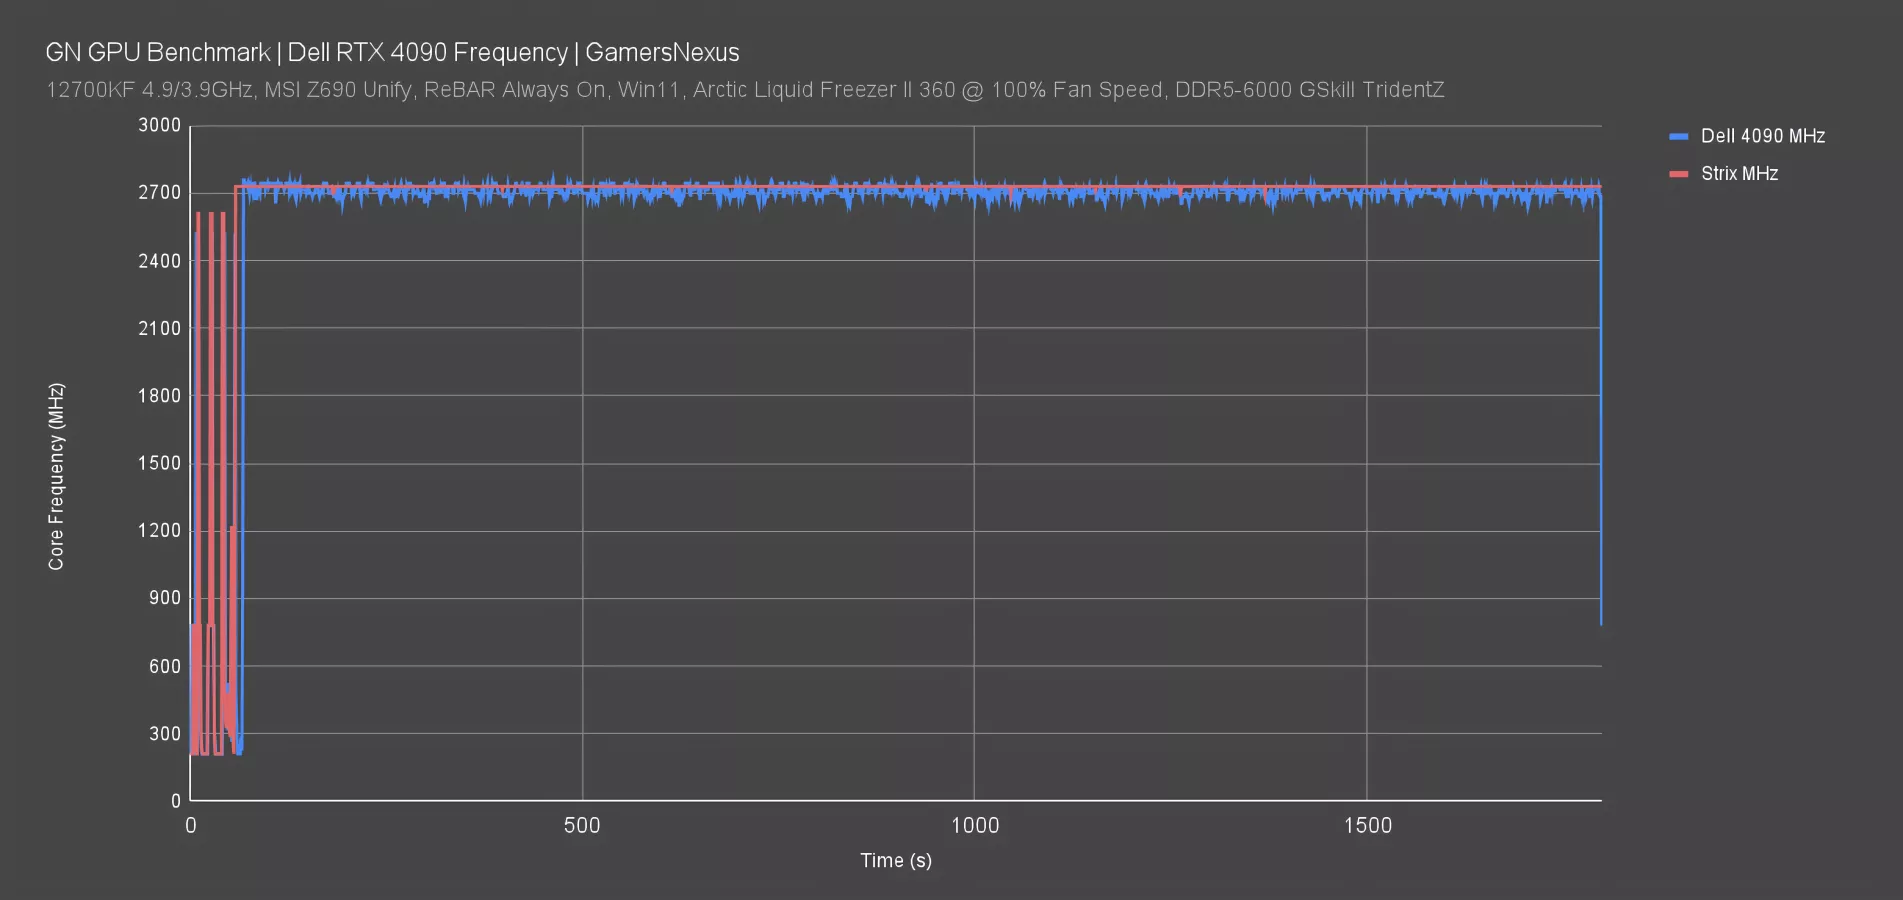Select the "Time (s)" x-axis title
Screen dimensions: 1903x900
tap(896, 860)
